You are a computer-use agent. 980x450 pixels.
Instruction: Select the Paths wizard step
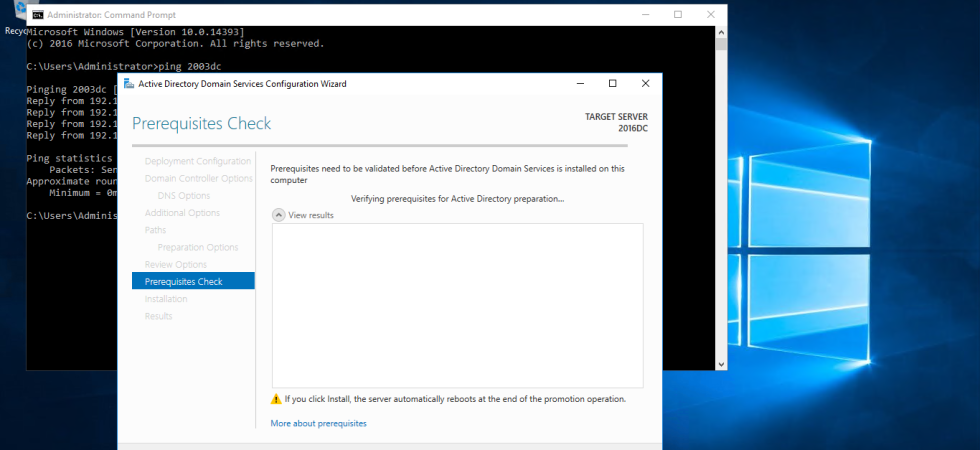tap(155, 230)
